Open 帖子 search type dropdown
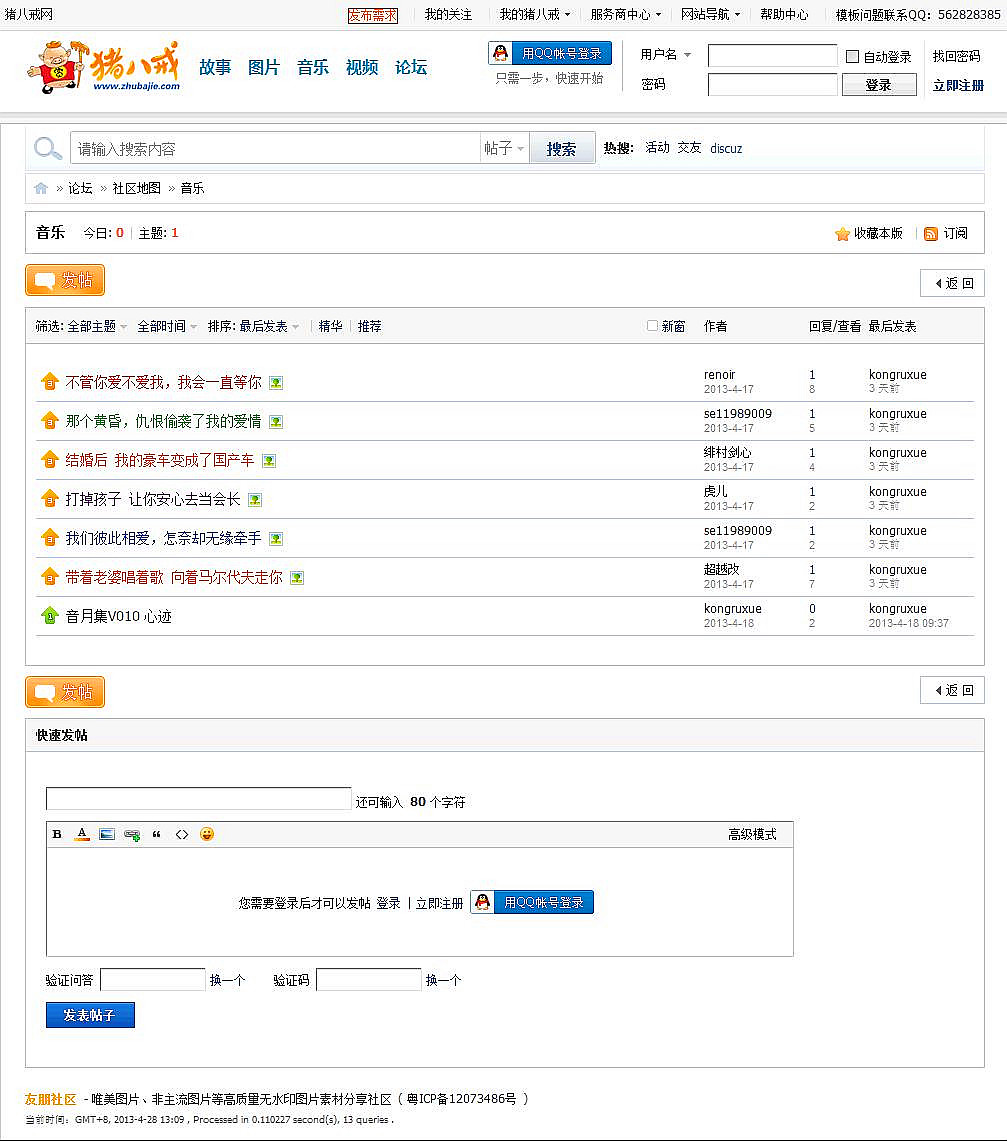1007x1141 pixels. [504, 148]
